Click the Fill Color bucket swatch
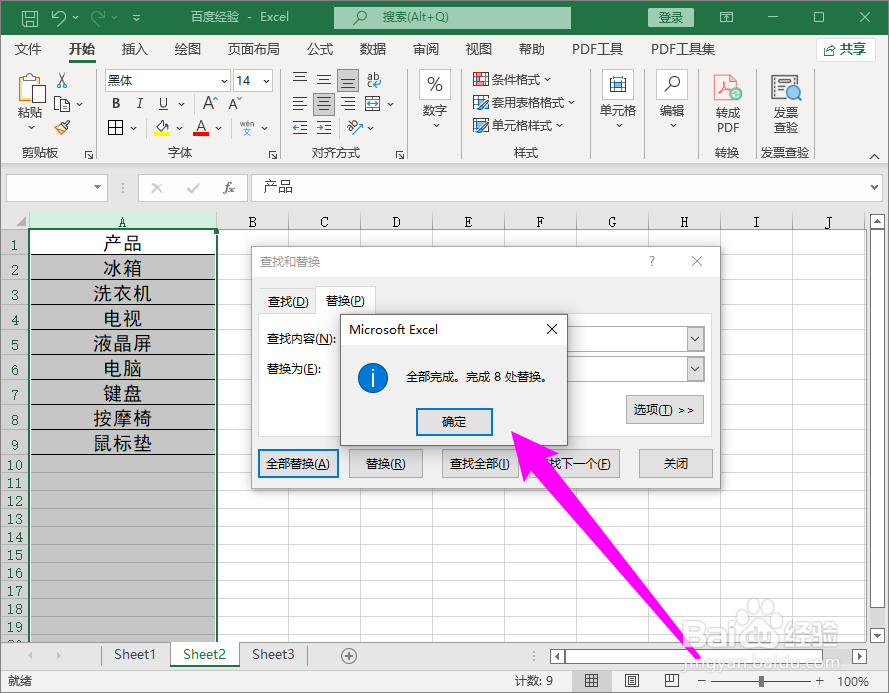 point(162,128)
